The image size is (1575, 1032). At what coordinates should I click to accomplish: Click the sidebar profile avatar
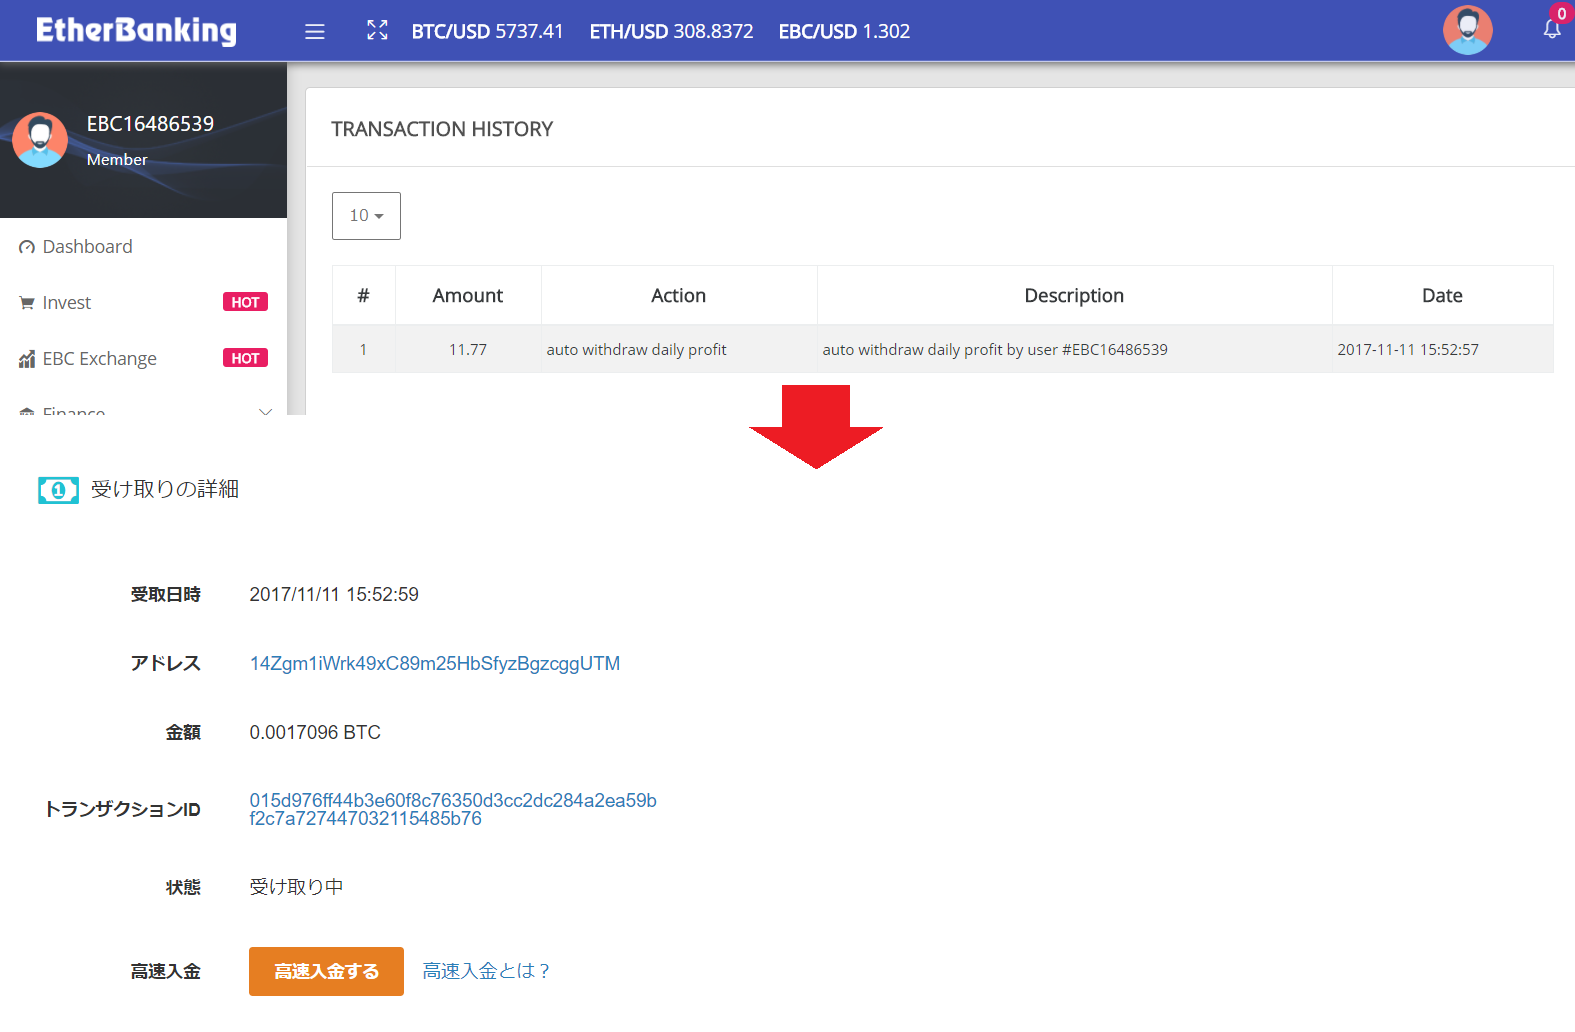coord(40,140)
